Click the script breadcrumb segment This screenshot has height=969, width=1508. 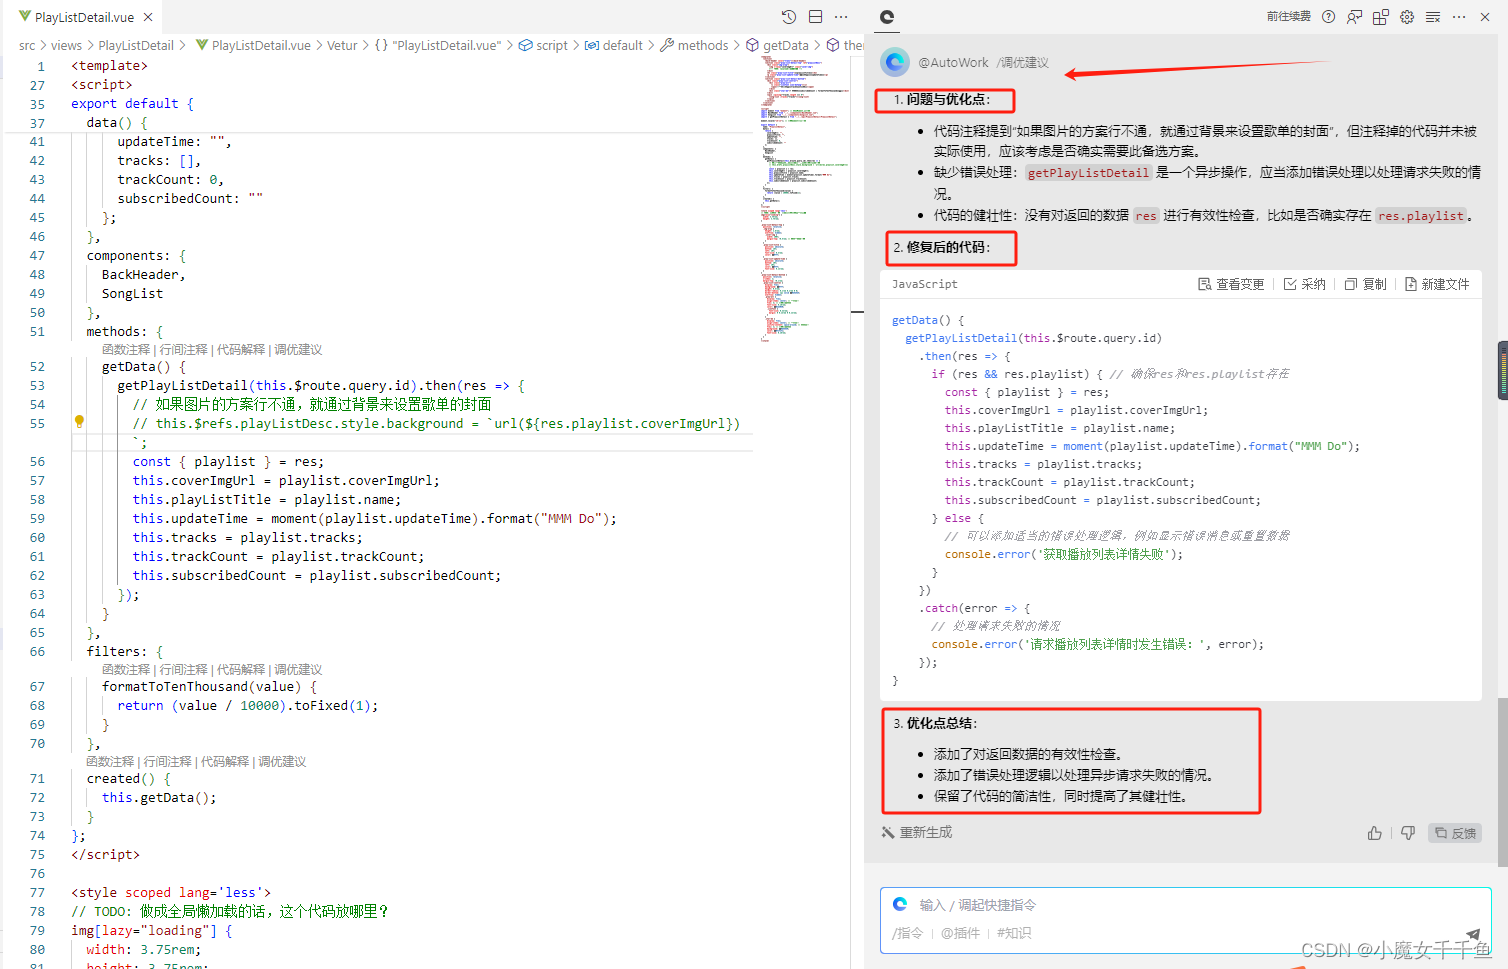point(543,45)
